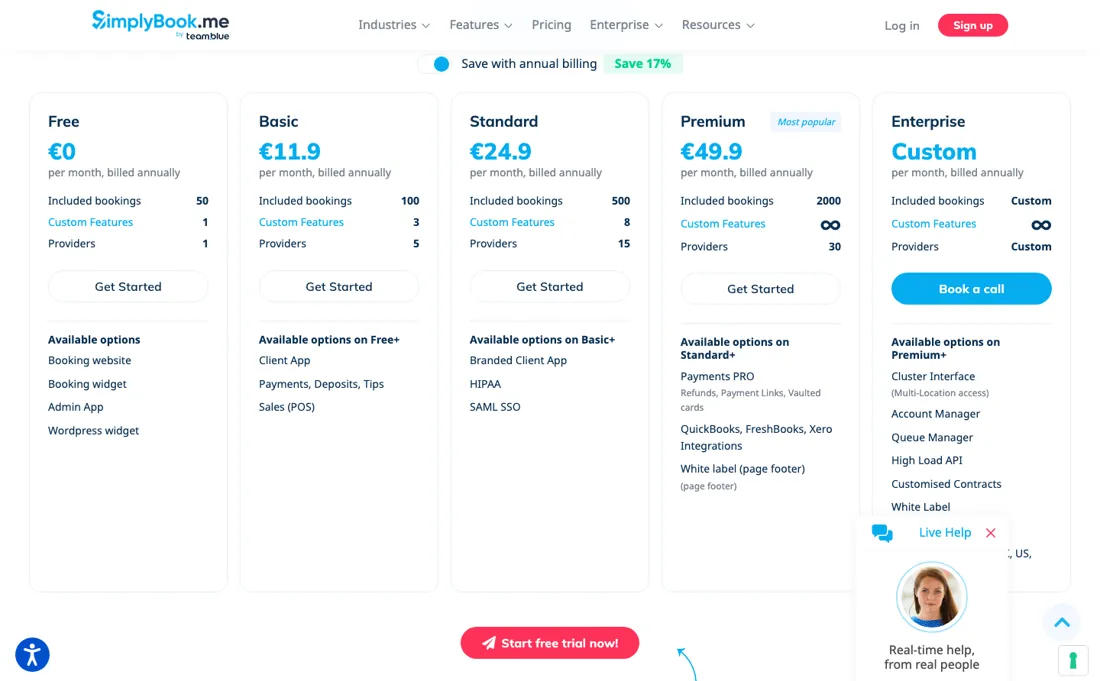The width and height of the screenshot is (1100, 681).
Task: Toggle the annual billing switch
Action: click(x=435, y=64)
